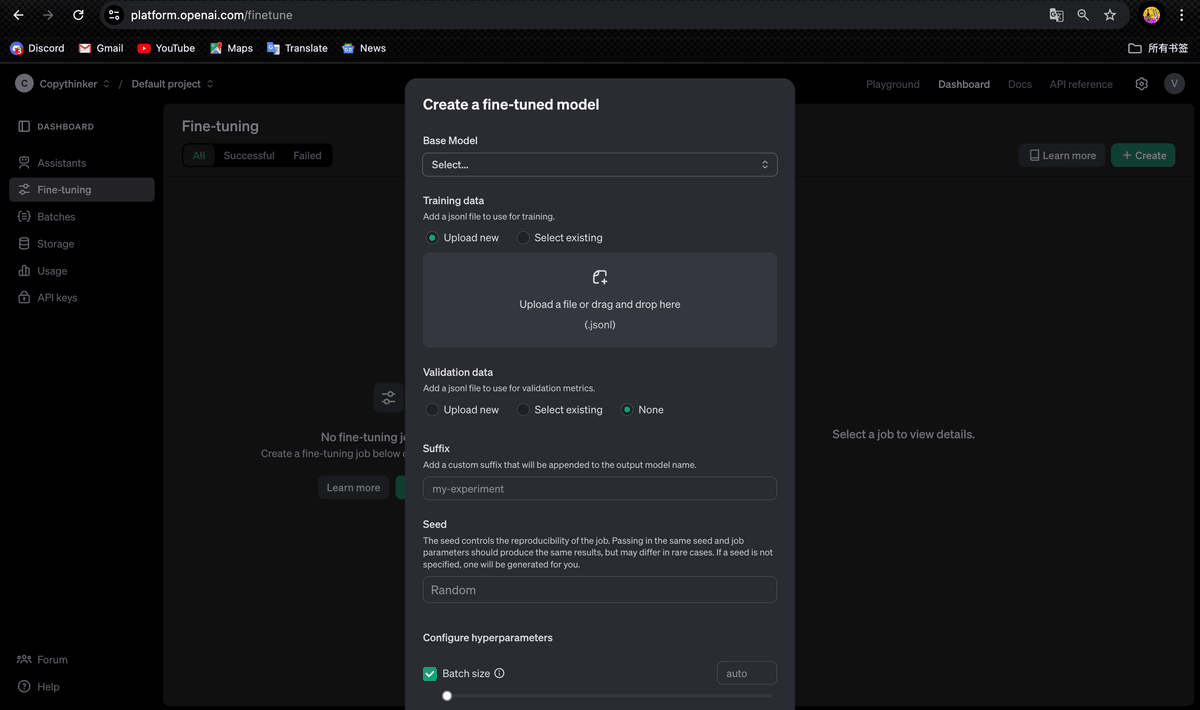Image resolution: width=1200 pixels, height=710 pixels.
Task: Click the upload file icon in dropzone
Action: (x=600, y=277)
